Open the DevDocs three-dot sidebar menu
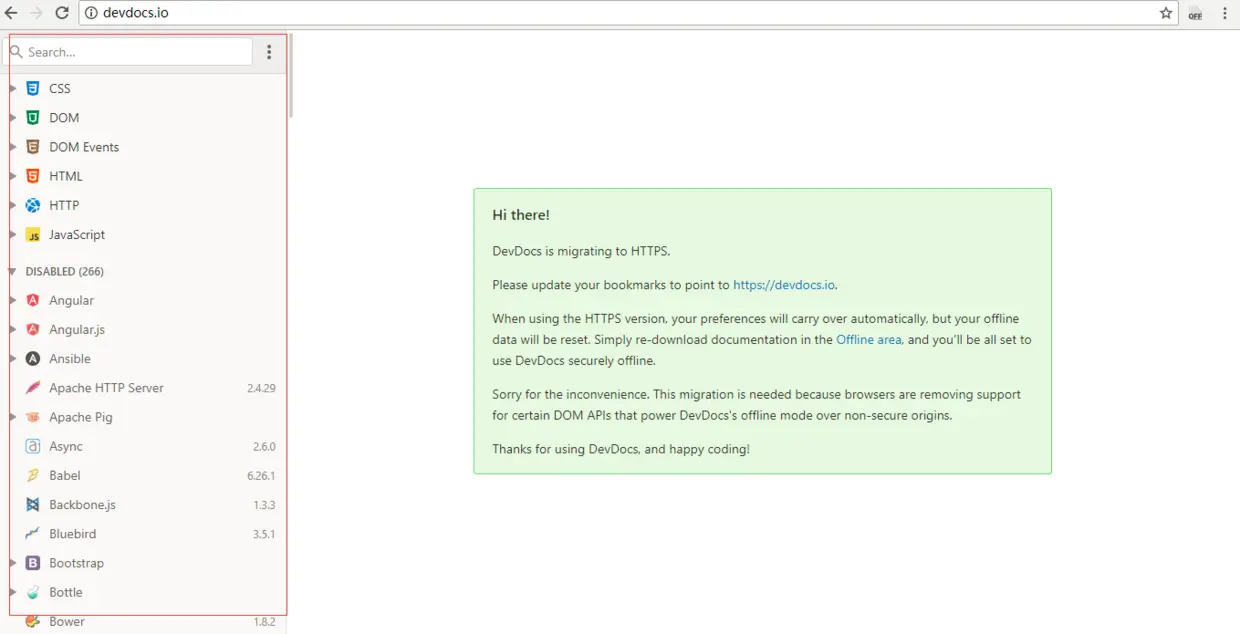 tap(269, 52)
